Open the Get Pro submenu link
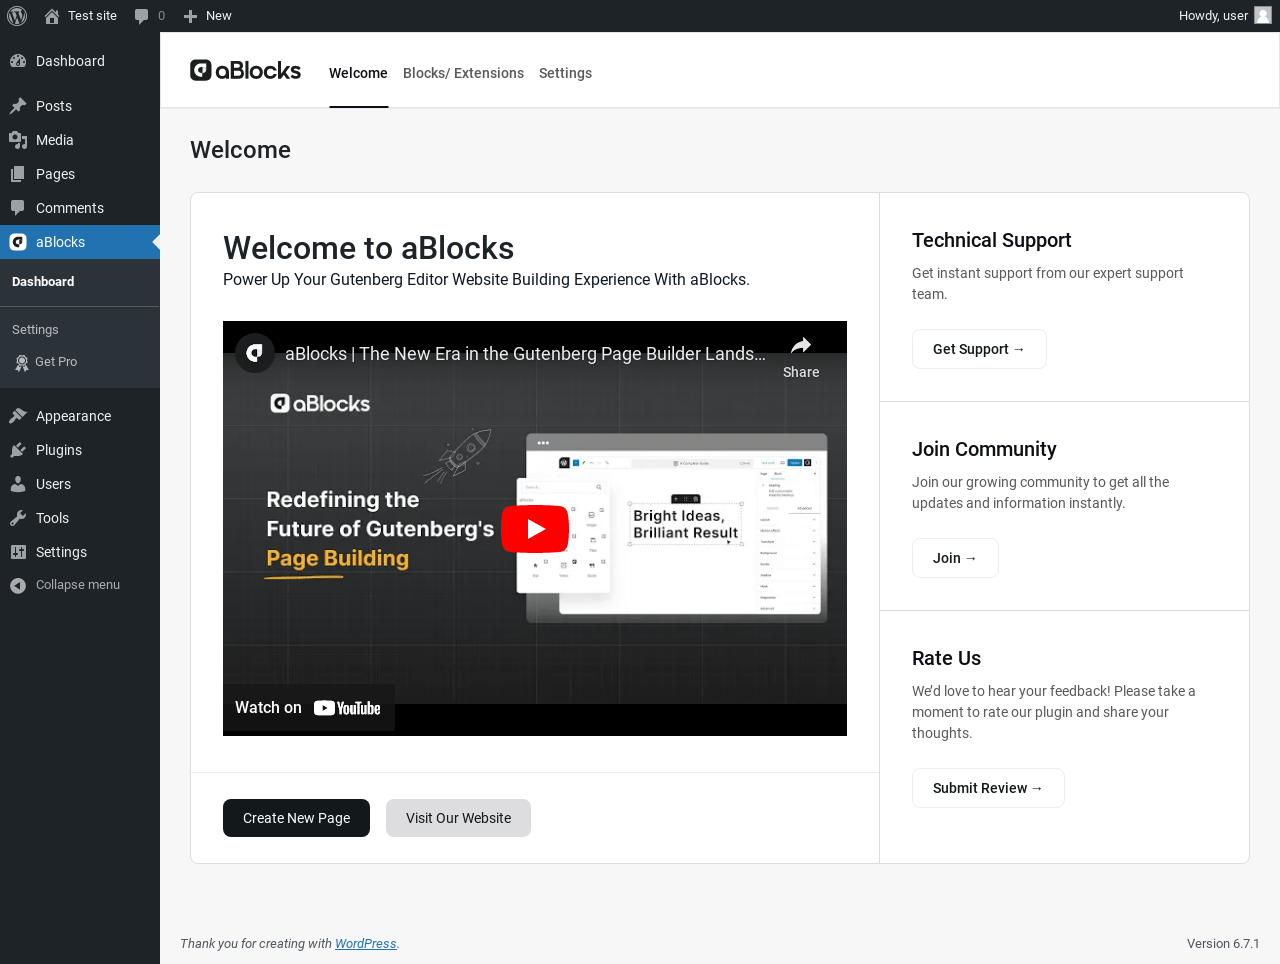 (56, 362)
